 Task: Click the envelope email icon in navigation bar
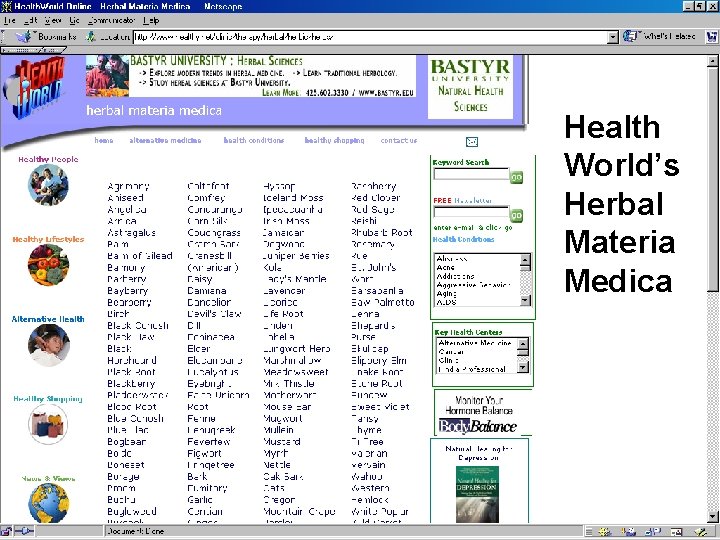coord(472,141)
